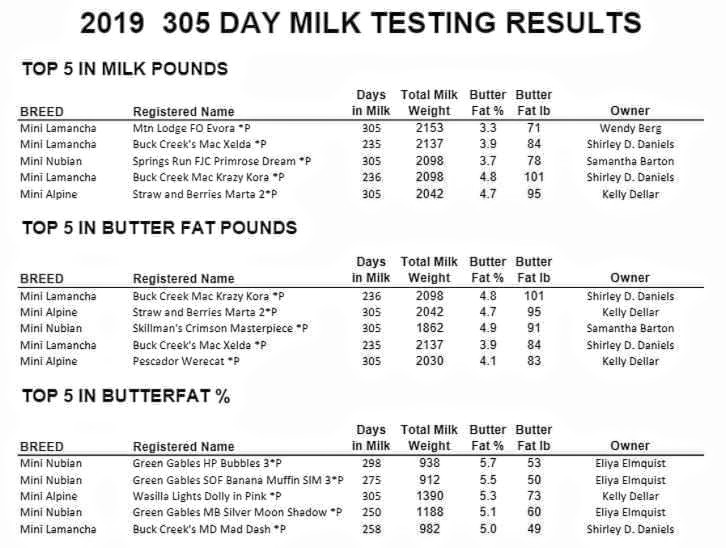Select Green Gables SOF Banana Muffin SIM 3*P
Viewport: 726px width, 548px height.
(x=238, y=480)
